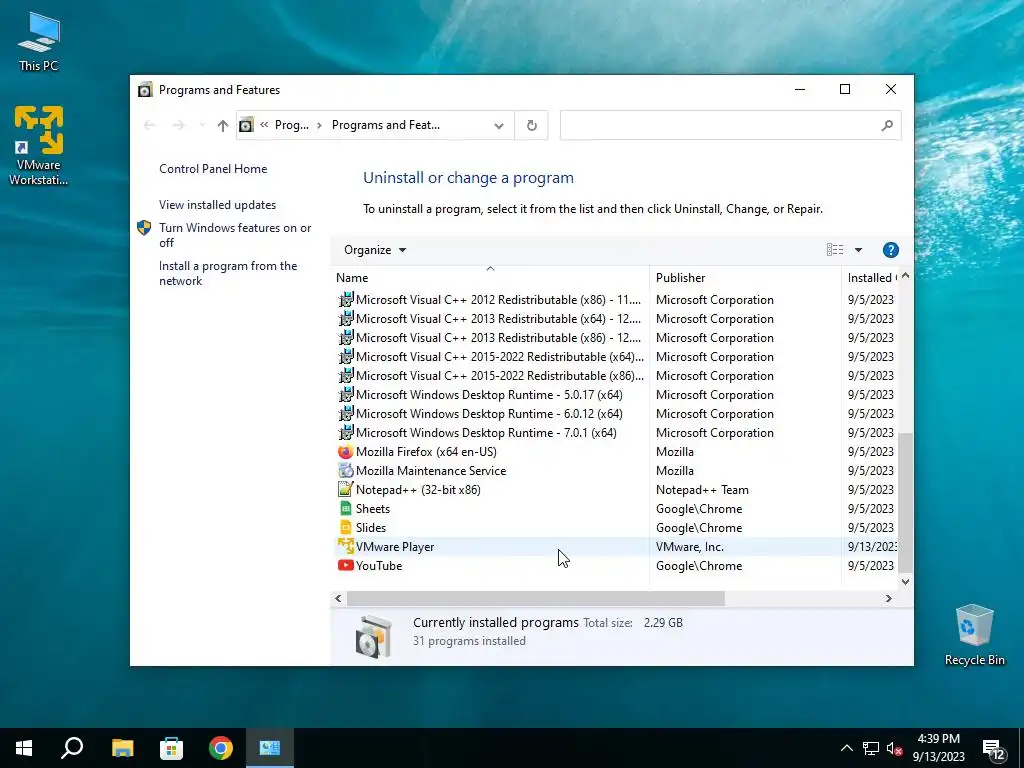Open VMware Workstation desktop shortcut
This screenshot has height=768, width=1024.
[39, 145]
